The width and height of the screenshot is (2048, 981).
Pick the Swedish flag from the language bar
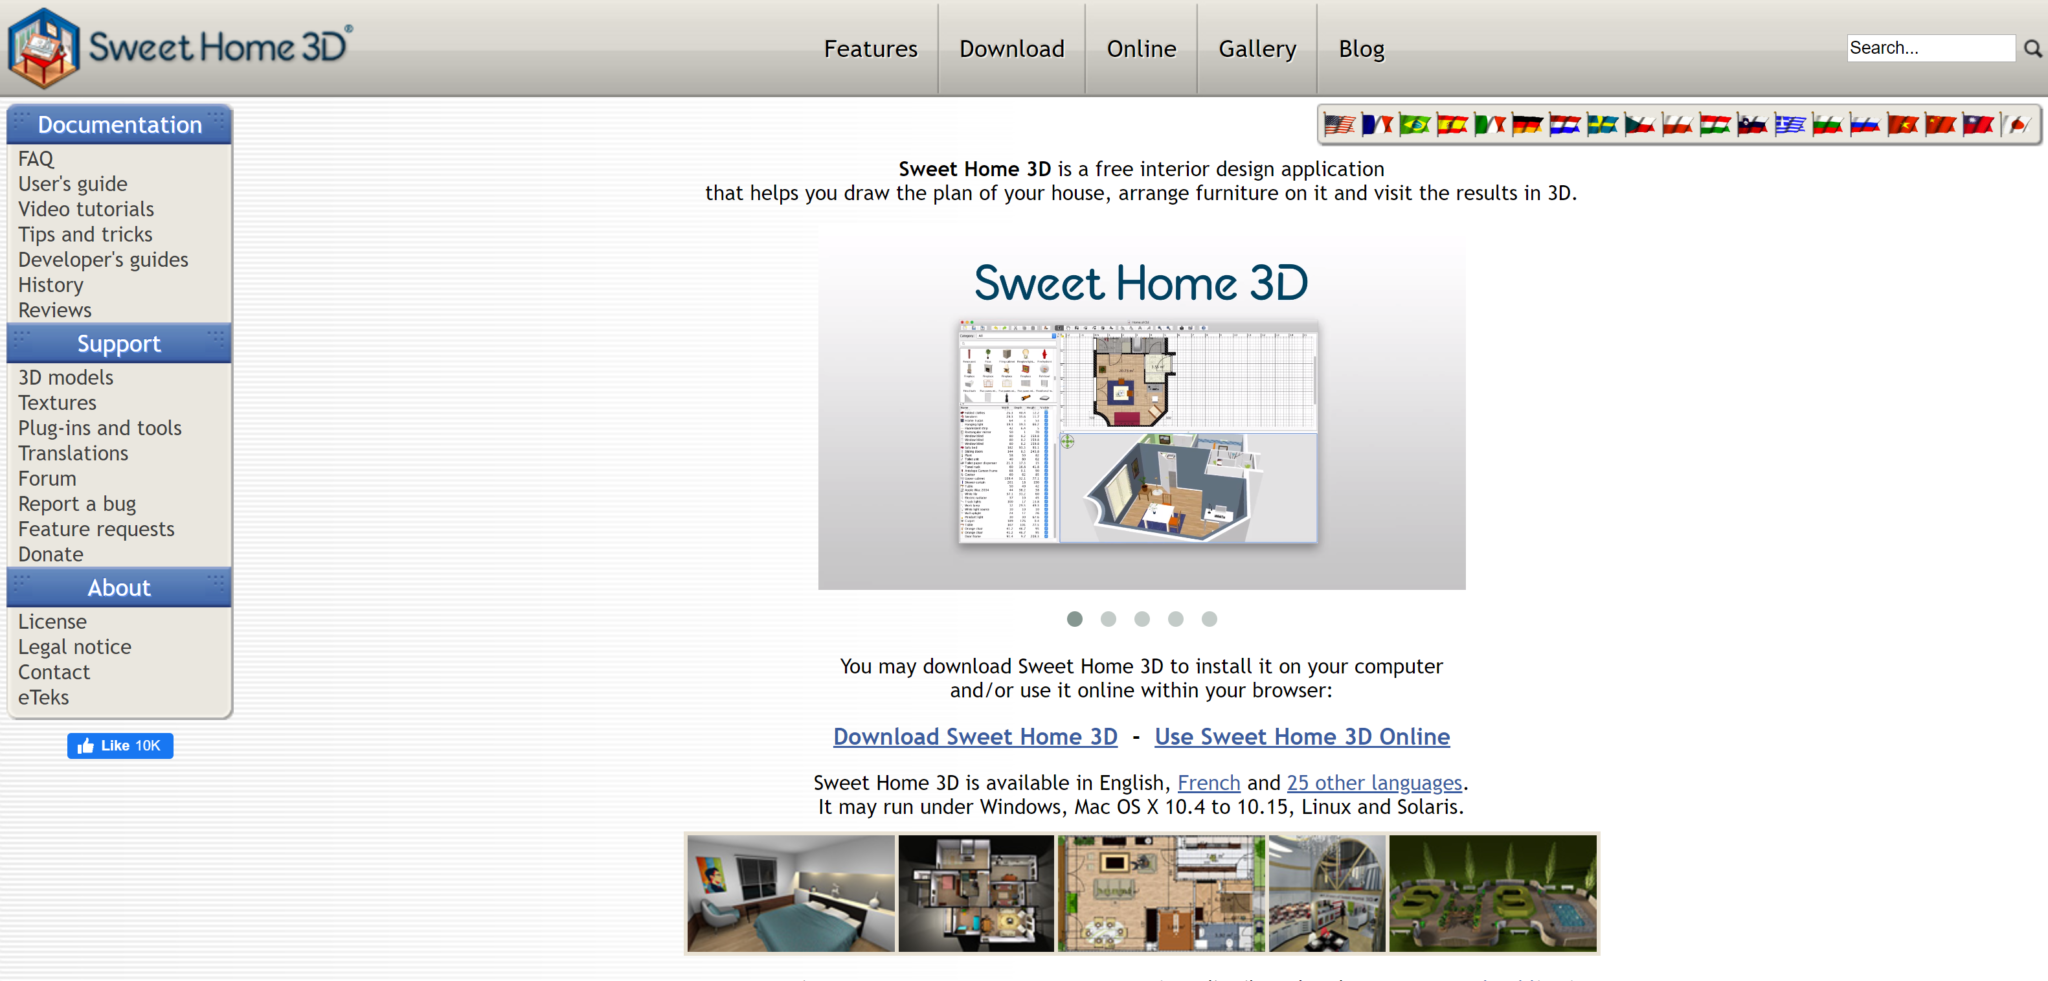(1605, 125)
